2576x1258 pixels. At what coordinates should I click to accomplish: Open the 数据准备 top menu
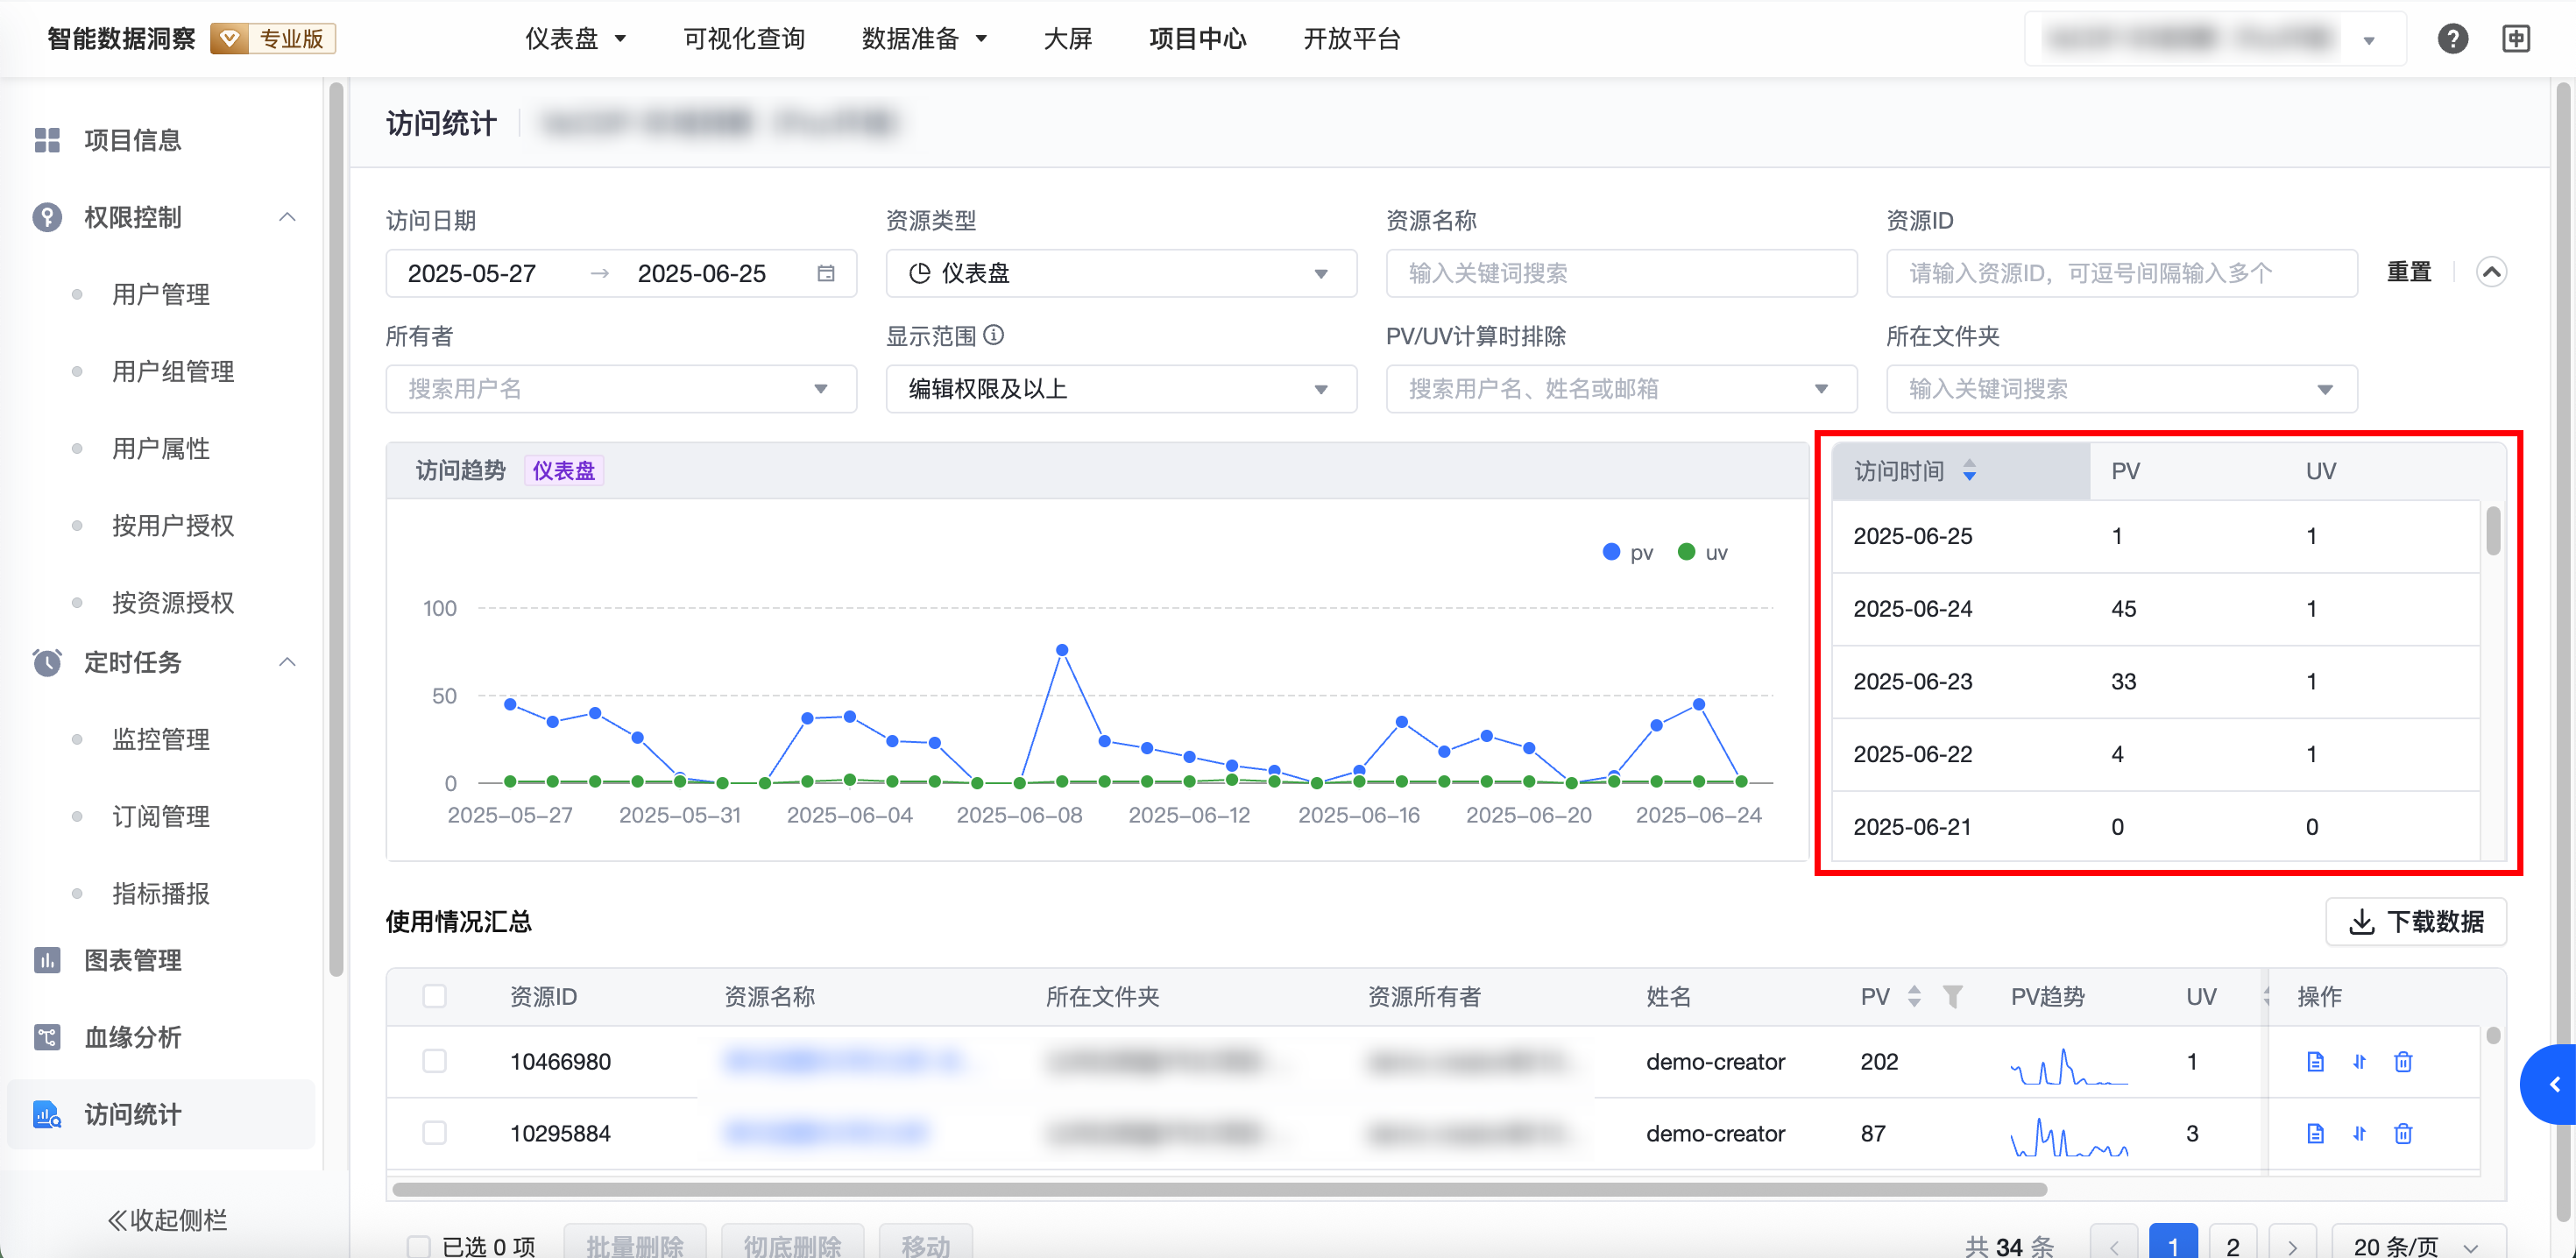924,39
